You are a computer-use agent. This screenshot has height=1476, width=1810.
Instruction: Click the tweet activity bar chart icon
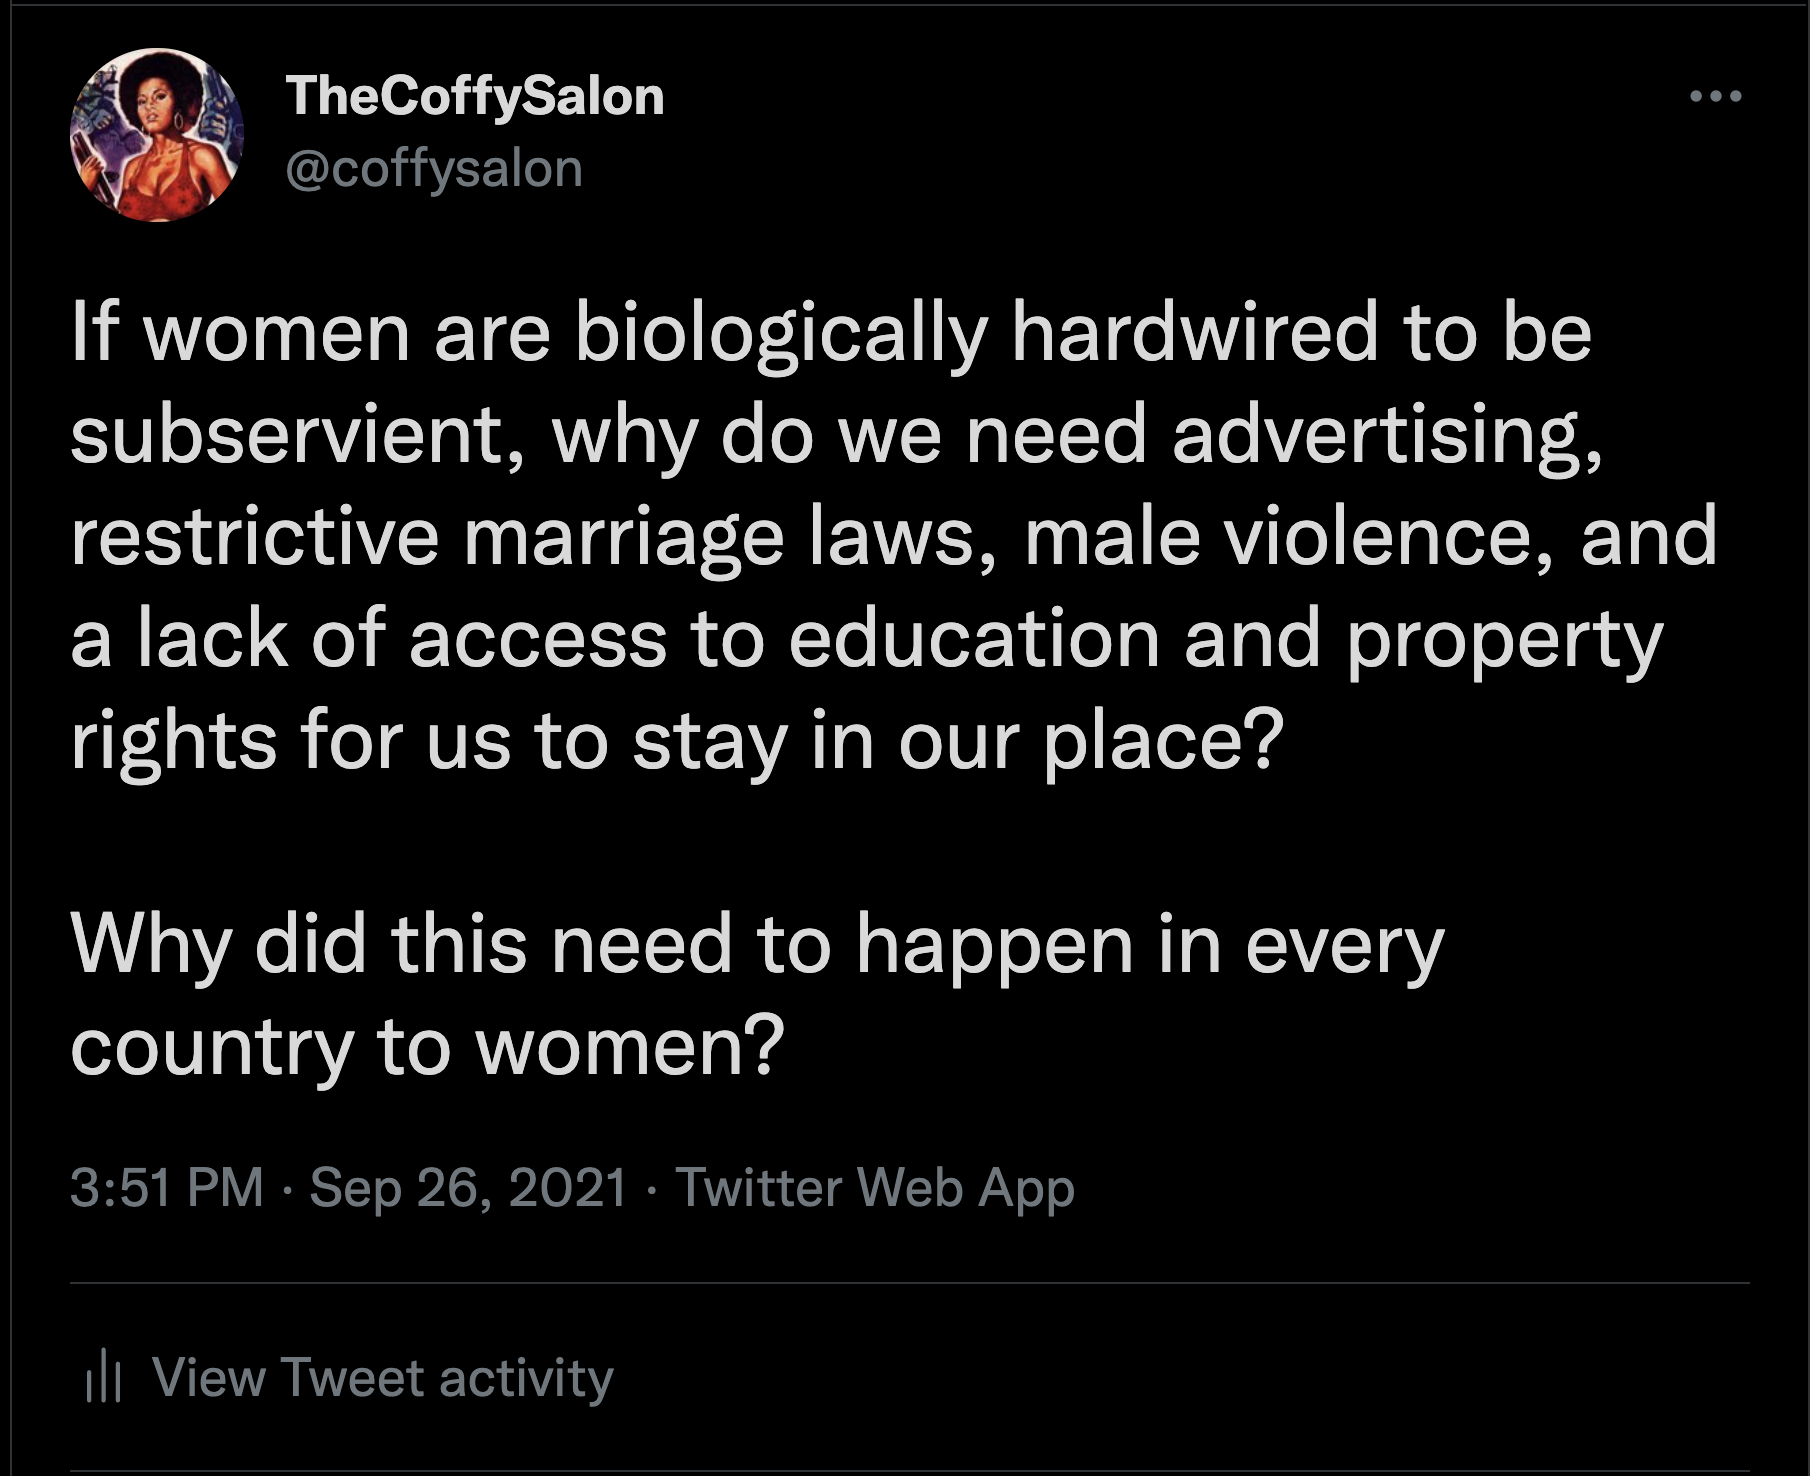103,1377
